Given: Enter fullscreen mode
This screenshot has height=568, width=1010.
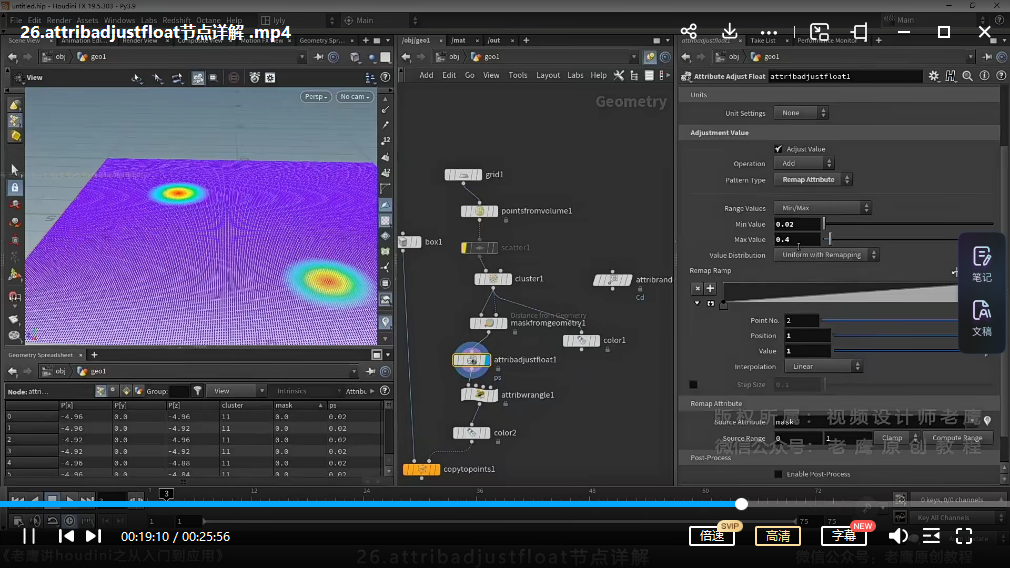Looking at the screenshot, I should (x=964, y=536).
